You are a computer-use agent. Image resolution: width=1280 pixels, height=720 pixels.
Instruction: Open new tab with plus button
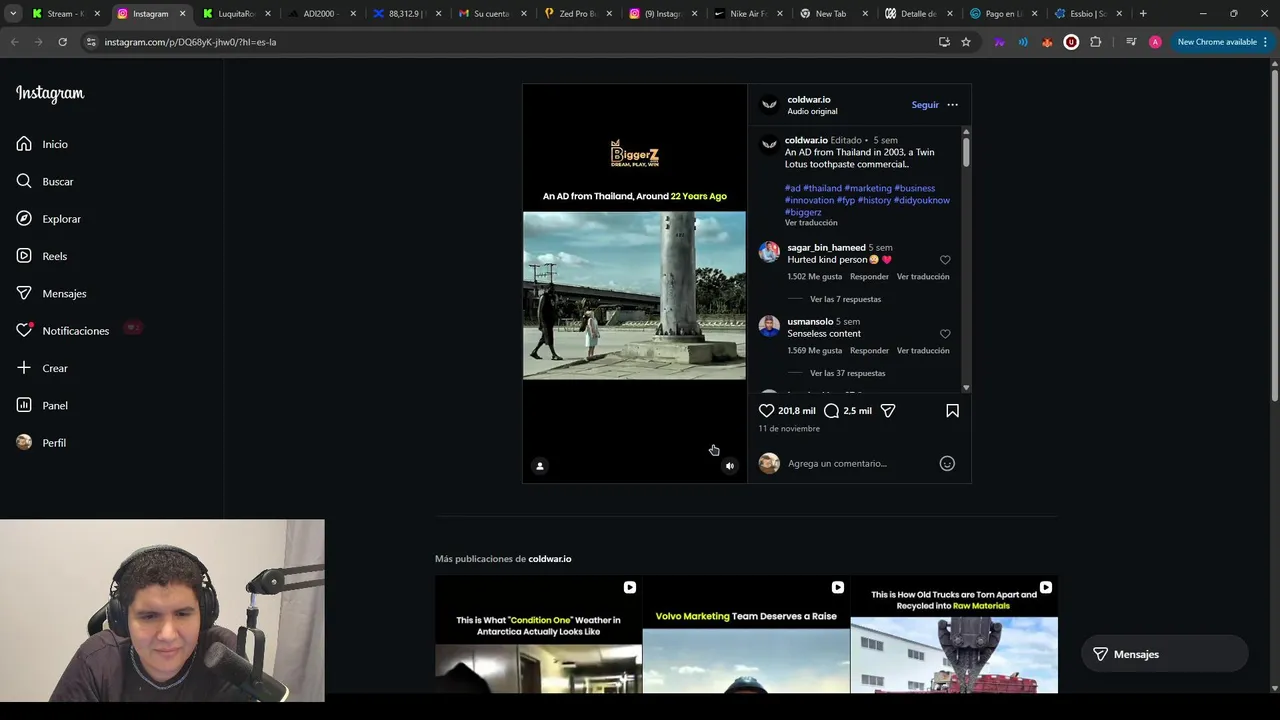coord(1143,14)
